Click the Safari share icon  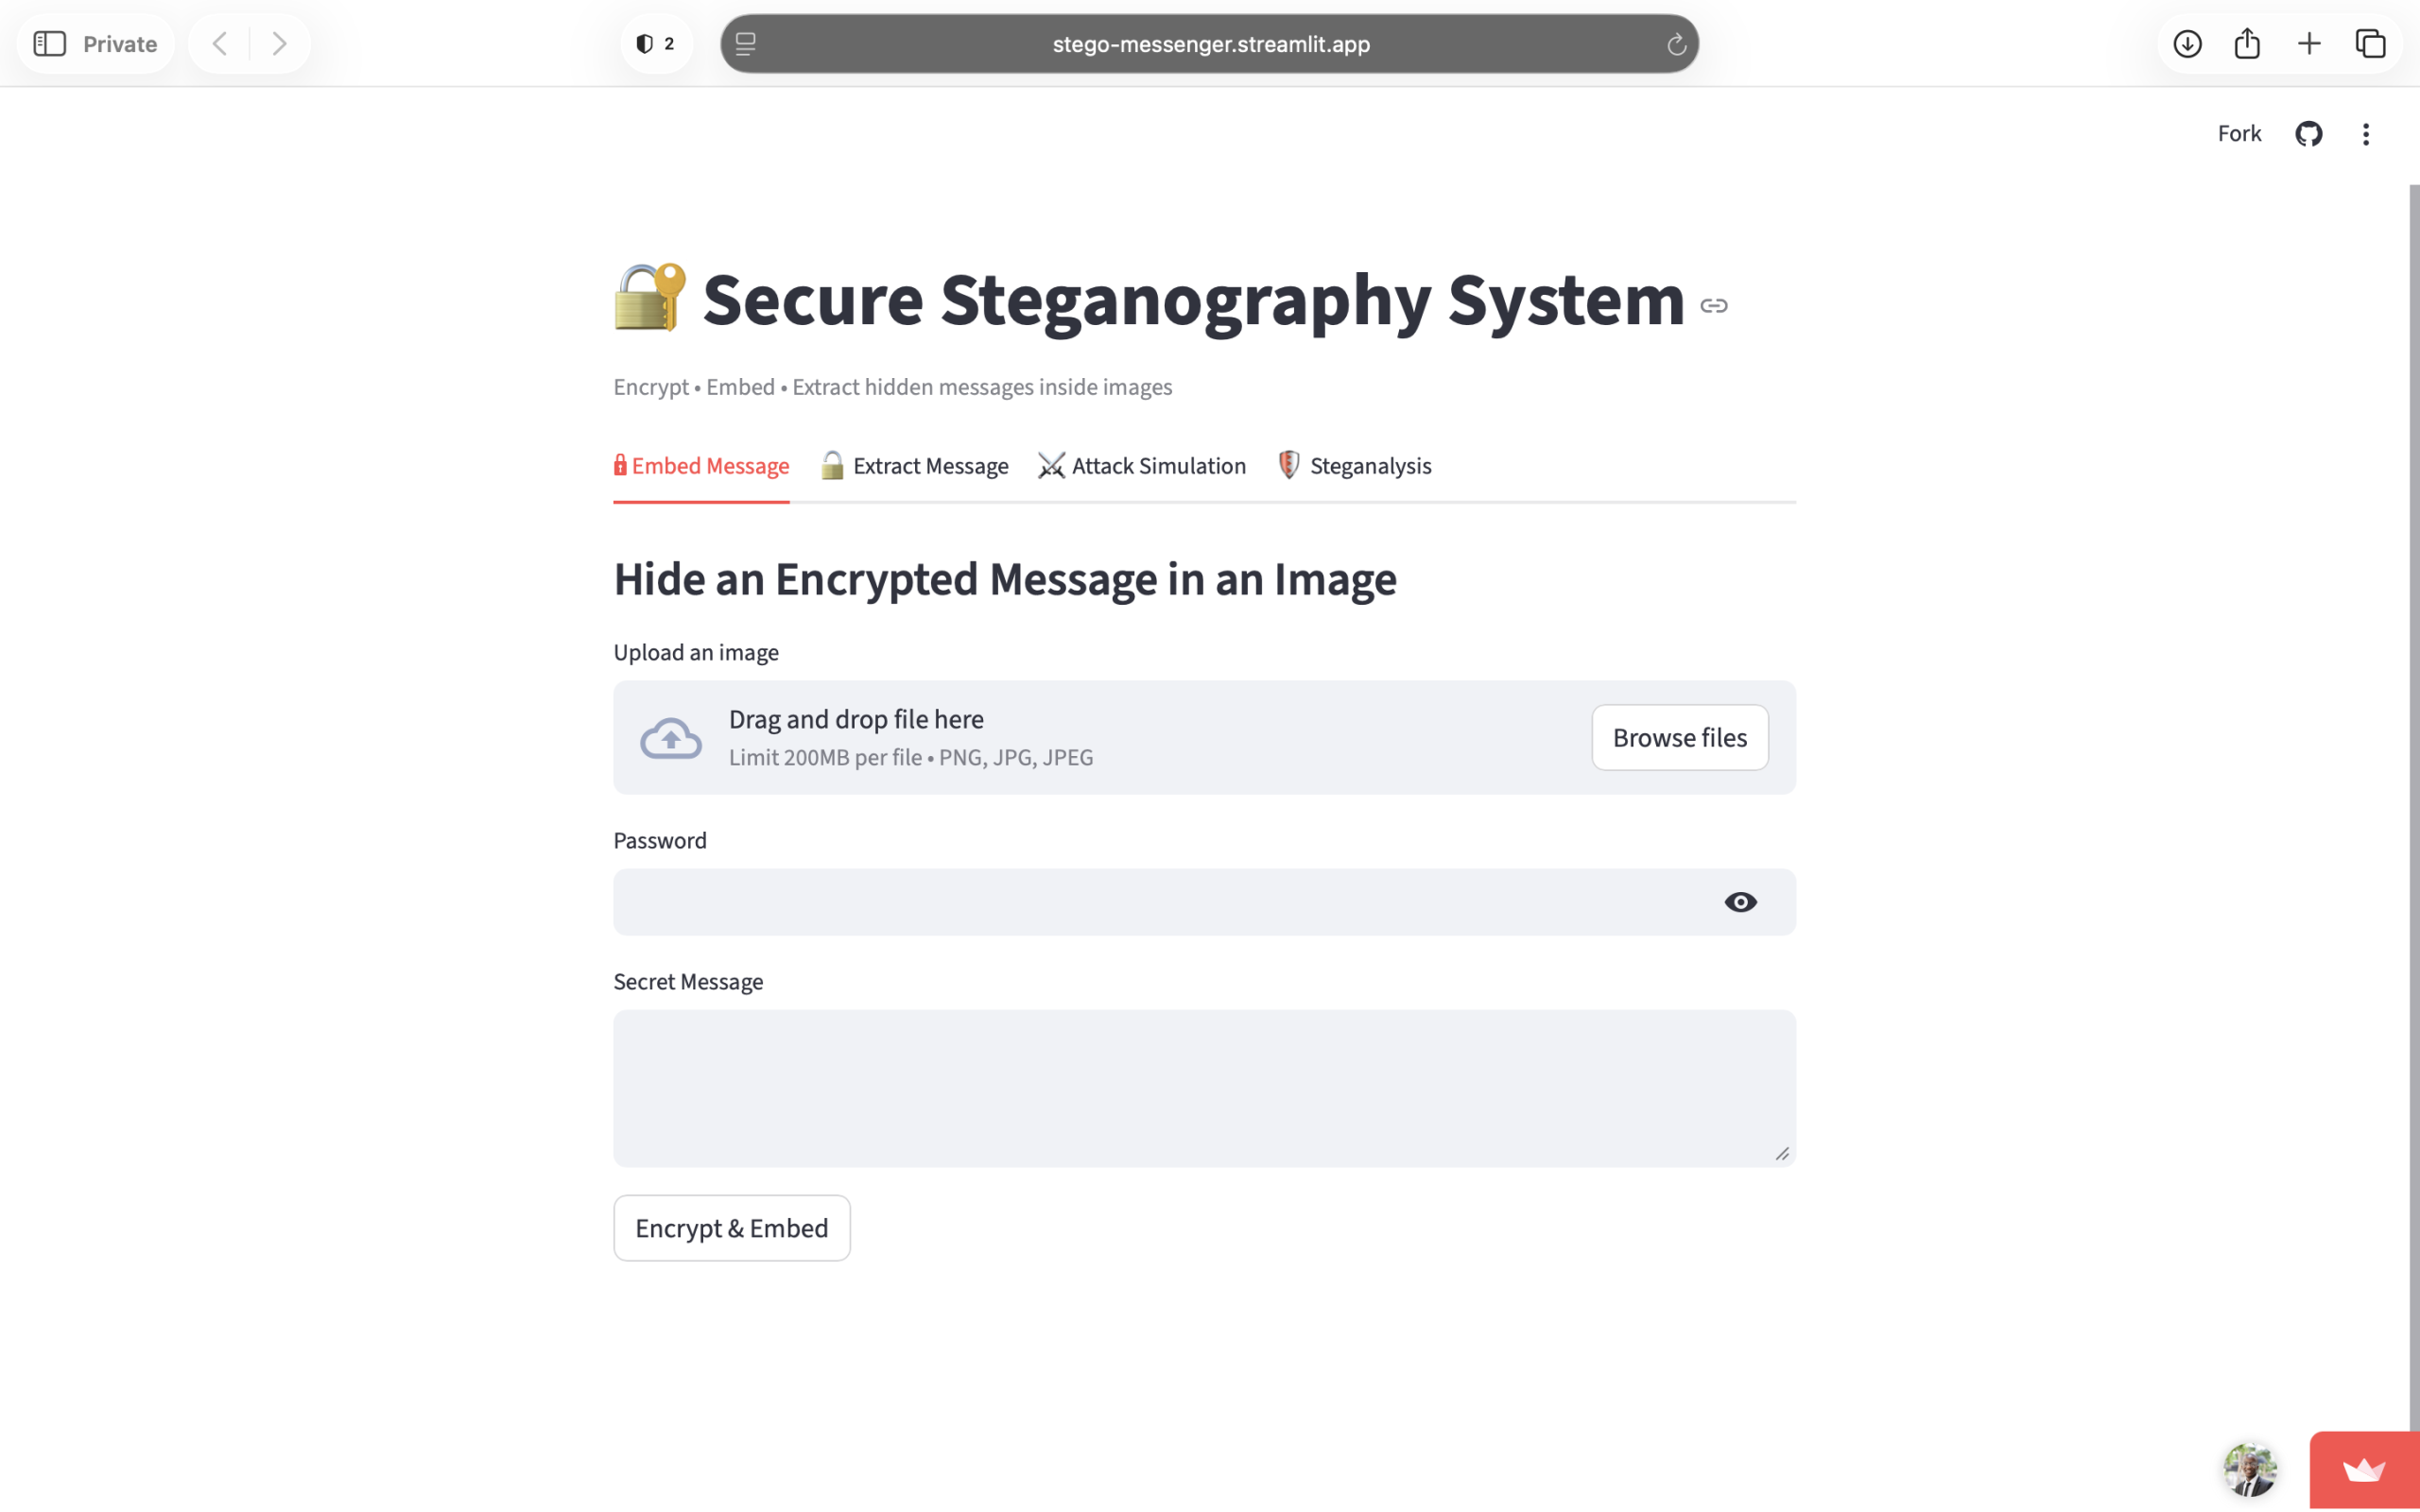point(2247,43)
